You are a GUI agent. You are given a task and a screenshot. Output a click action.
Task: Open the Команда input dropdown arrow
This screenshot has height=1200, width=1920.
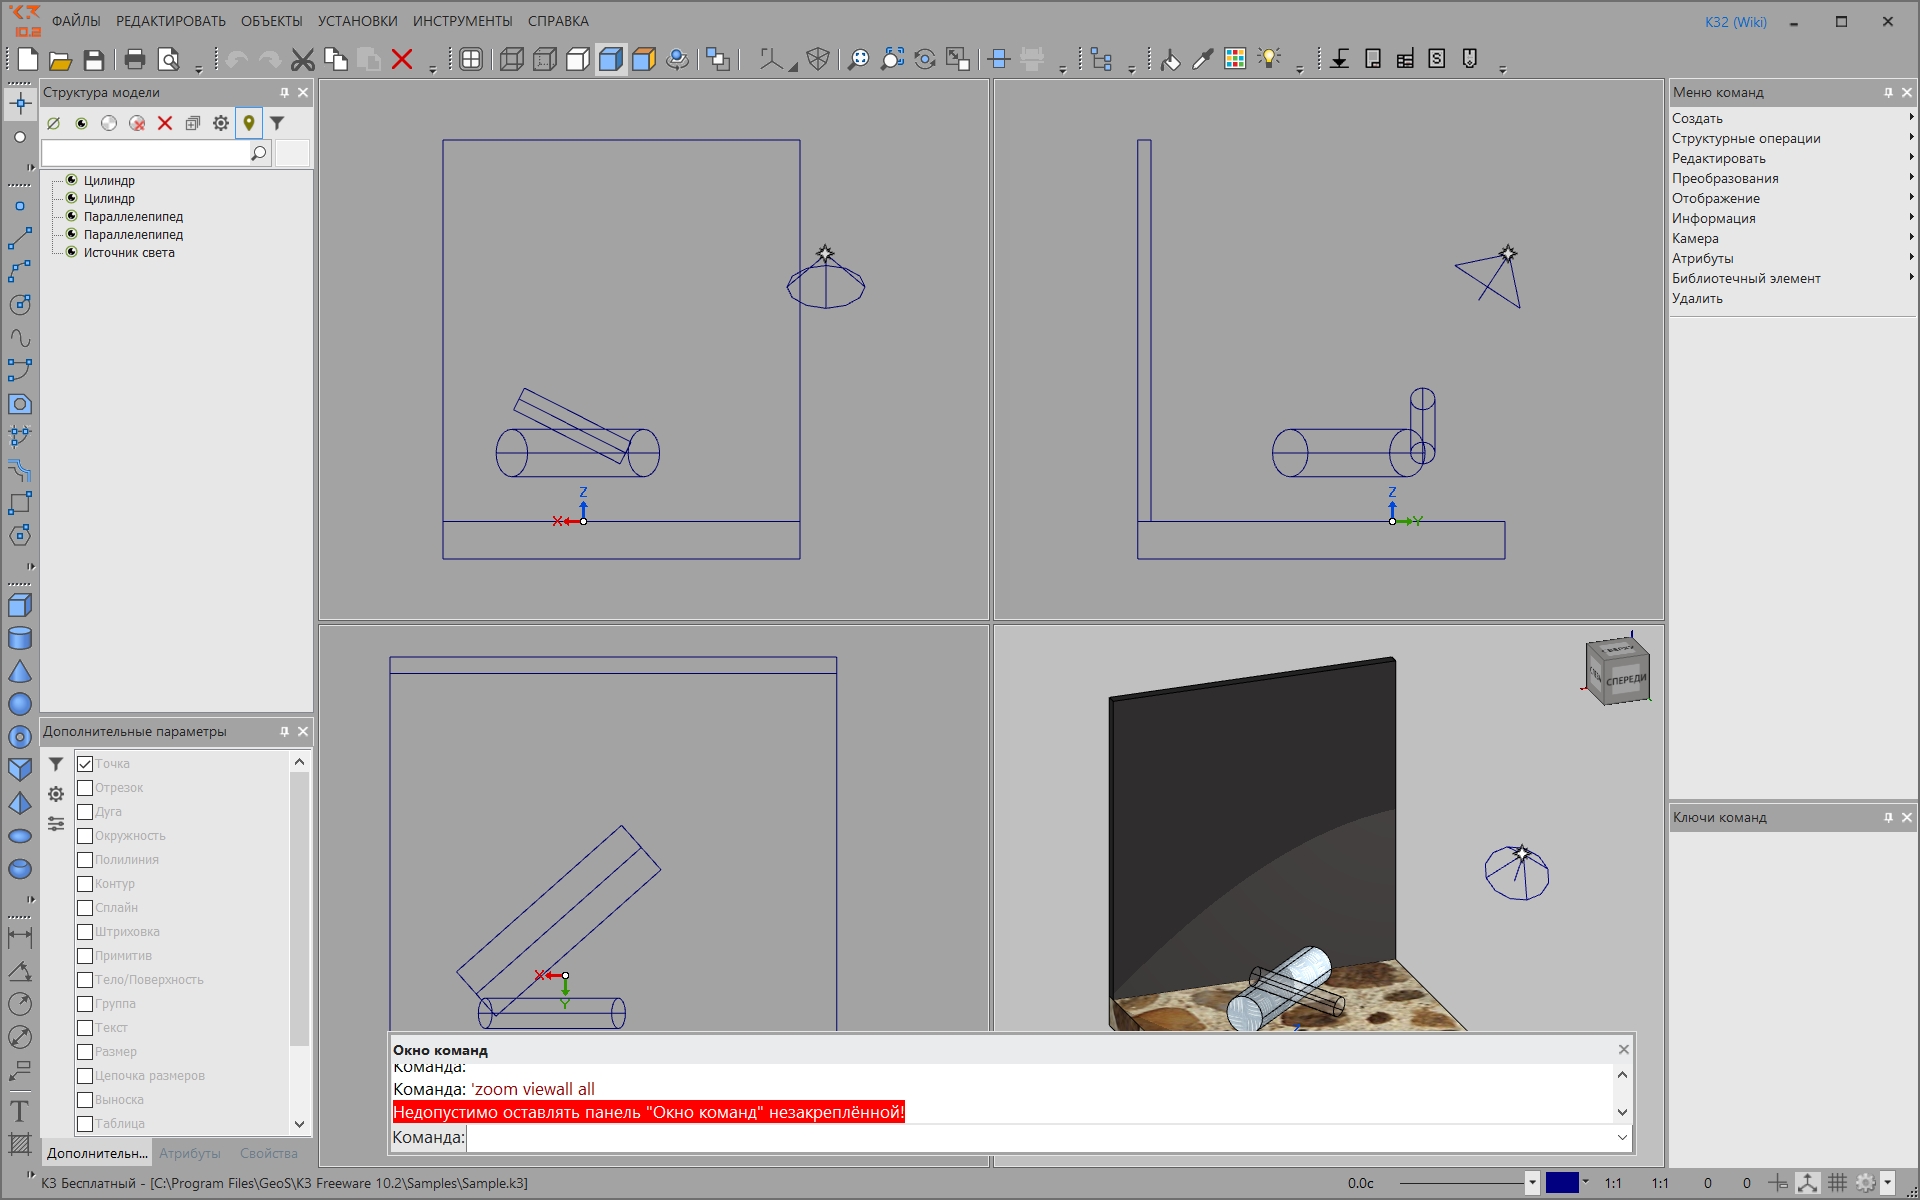click(1622, 1137)
